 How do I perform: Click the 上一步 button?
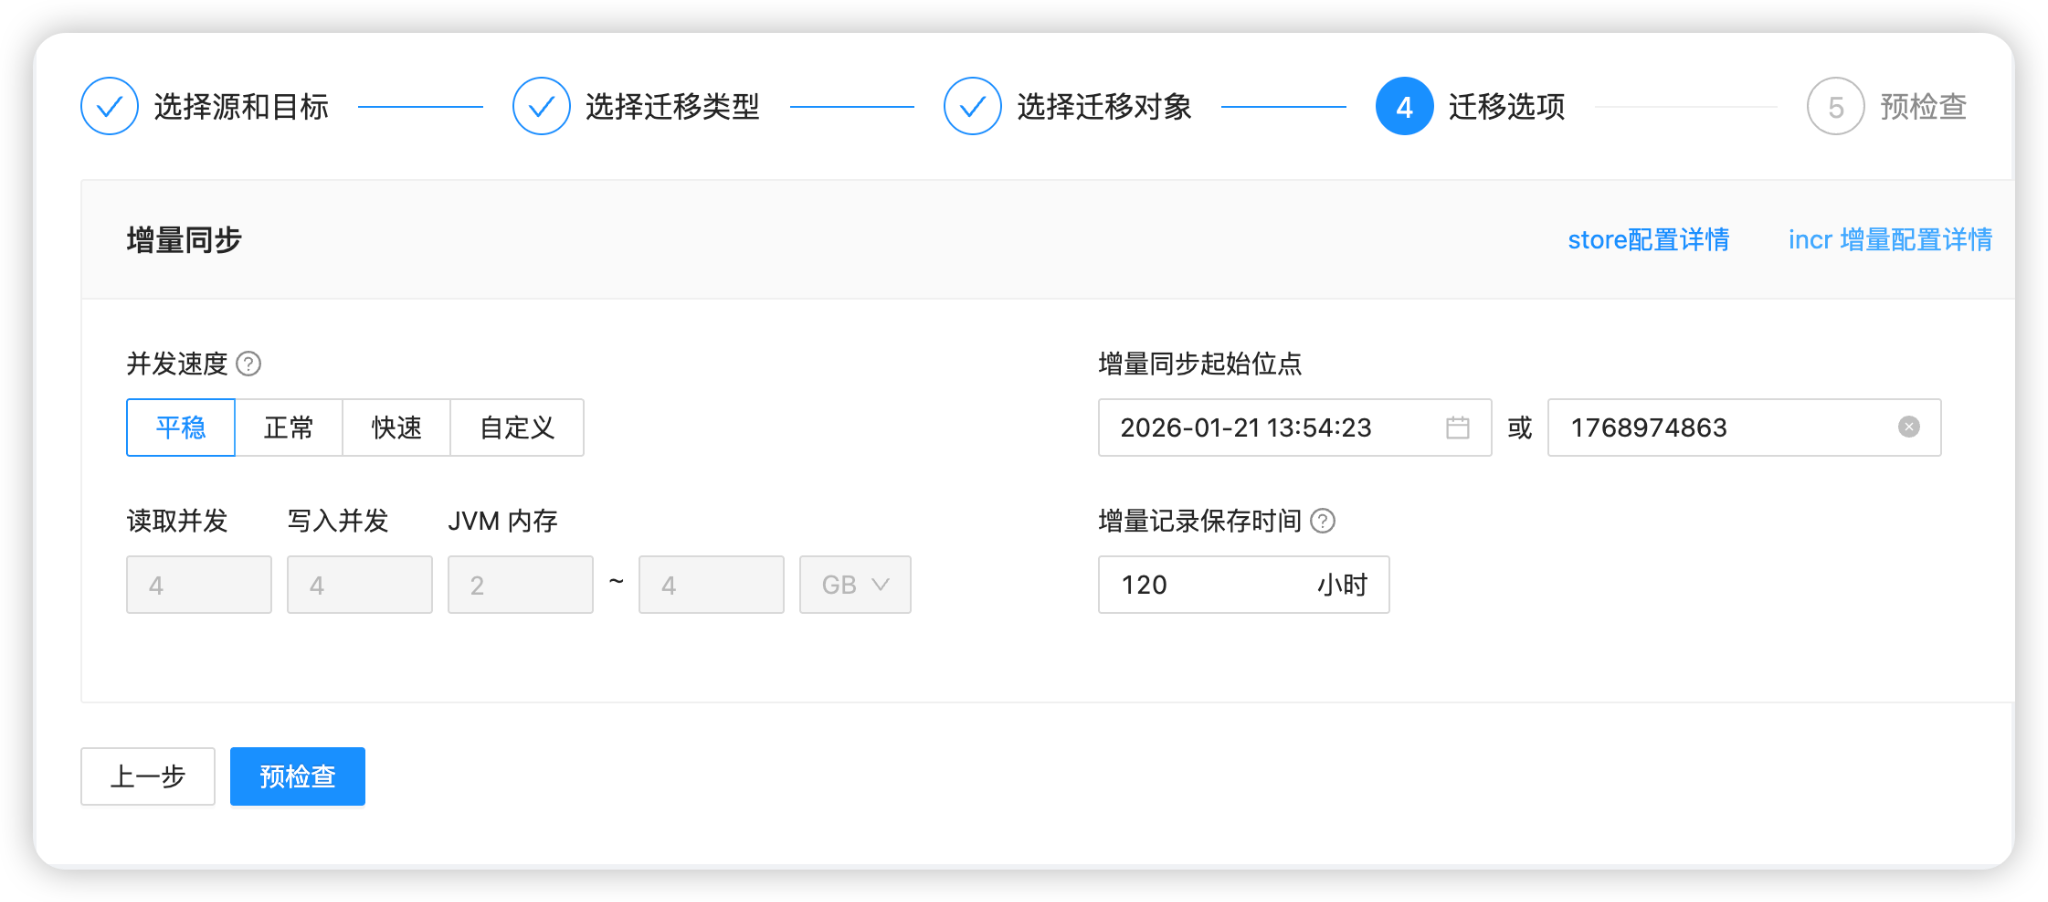[148, 777]
